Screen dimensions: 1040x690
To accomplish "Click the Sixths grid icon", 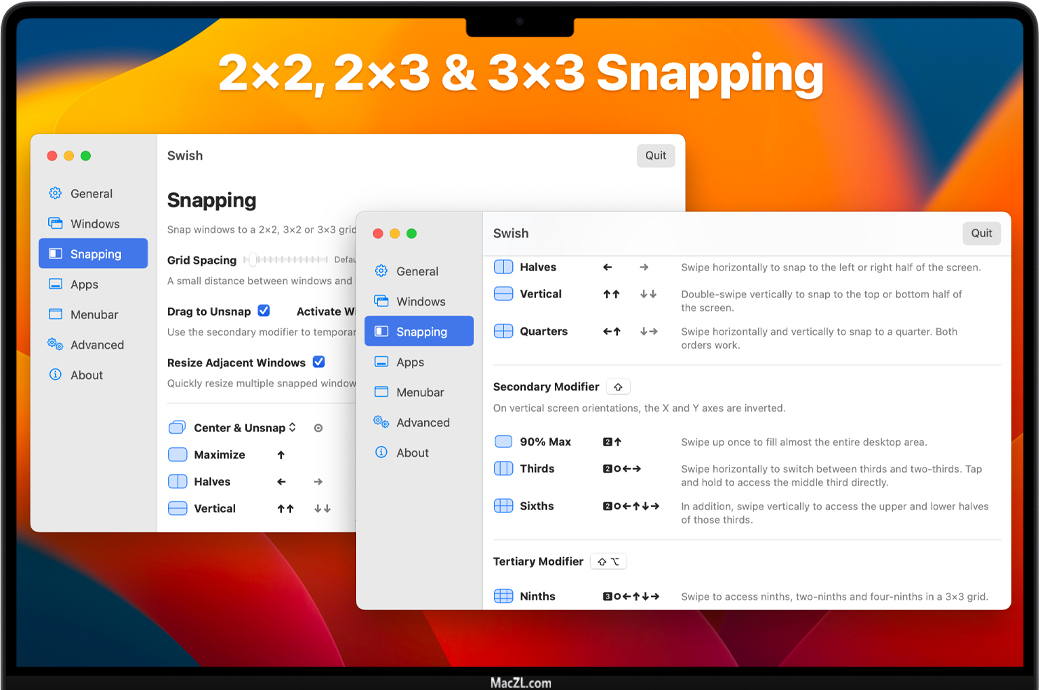I will [x=503, y=506].
